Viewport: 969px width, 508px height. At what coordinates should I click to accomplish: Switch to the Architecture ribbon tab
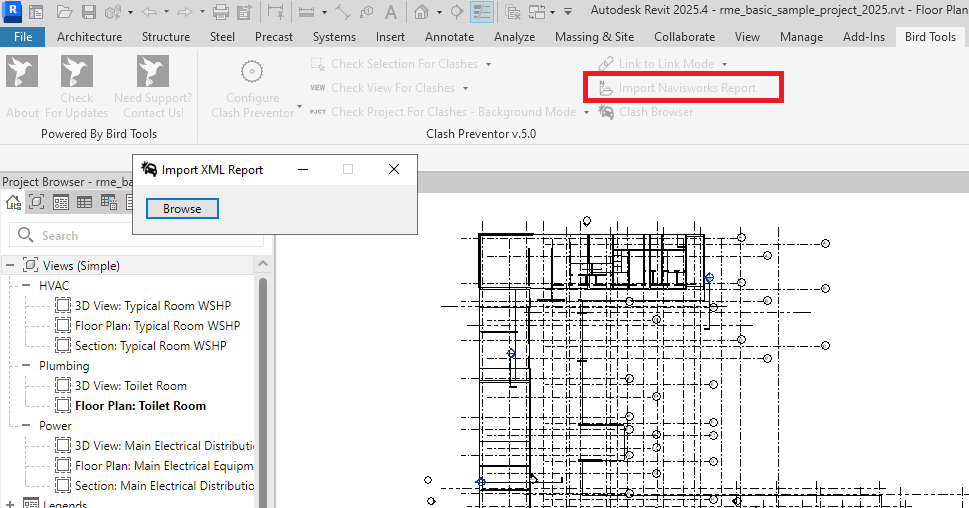pos(90,36)
